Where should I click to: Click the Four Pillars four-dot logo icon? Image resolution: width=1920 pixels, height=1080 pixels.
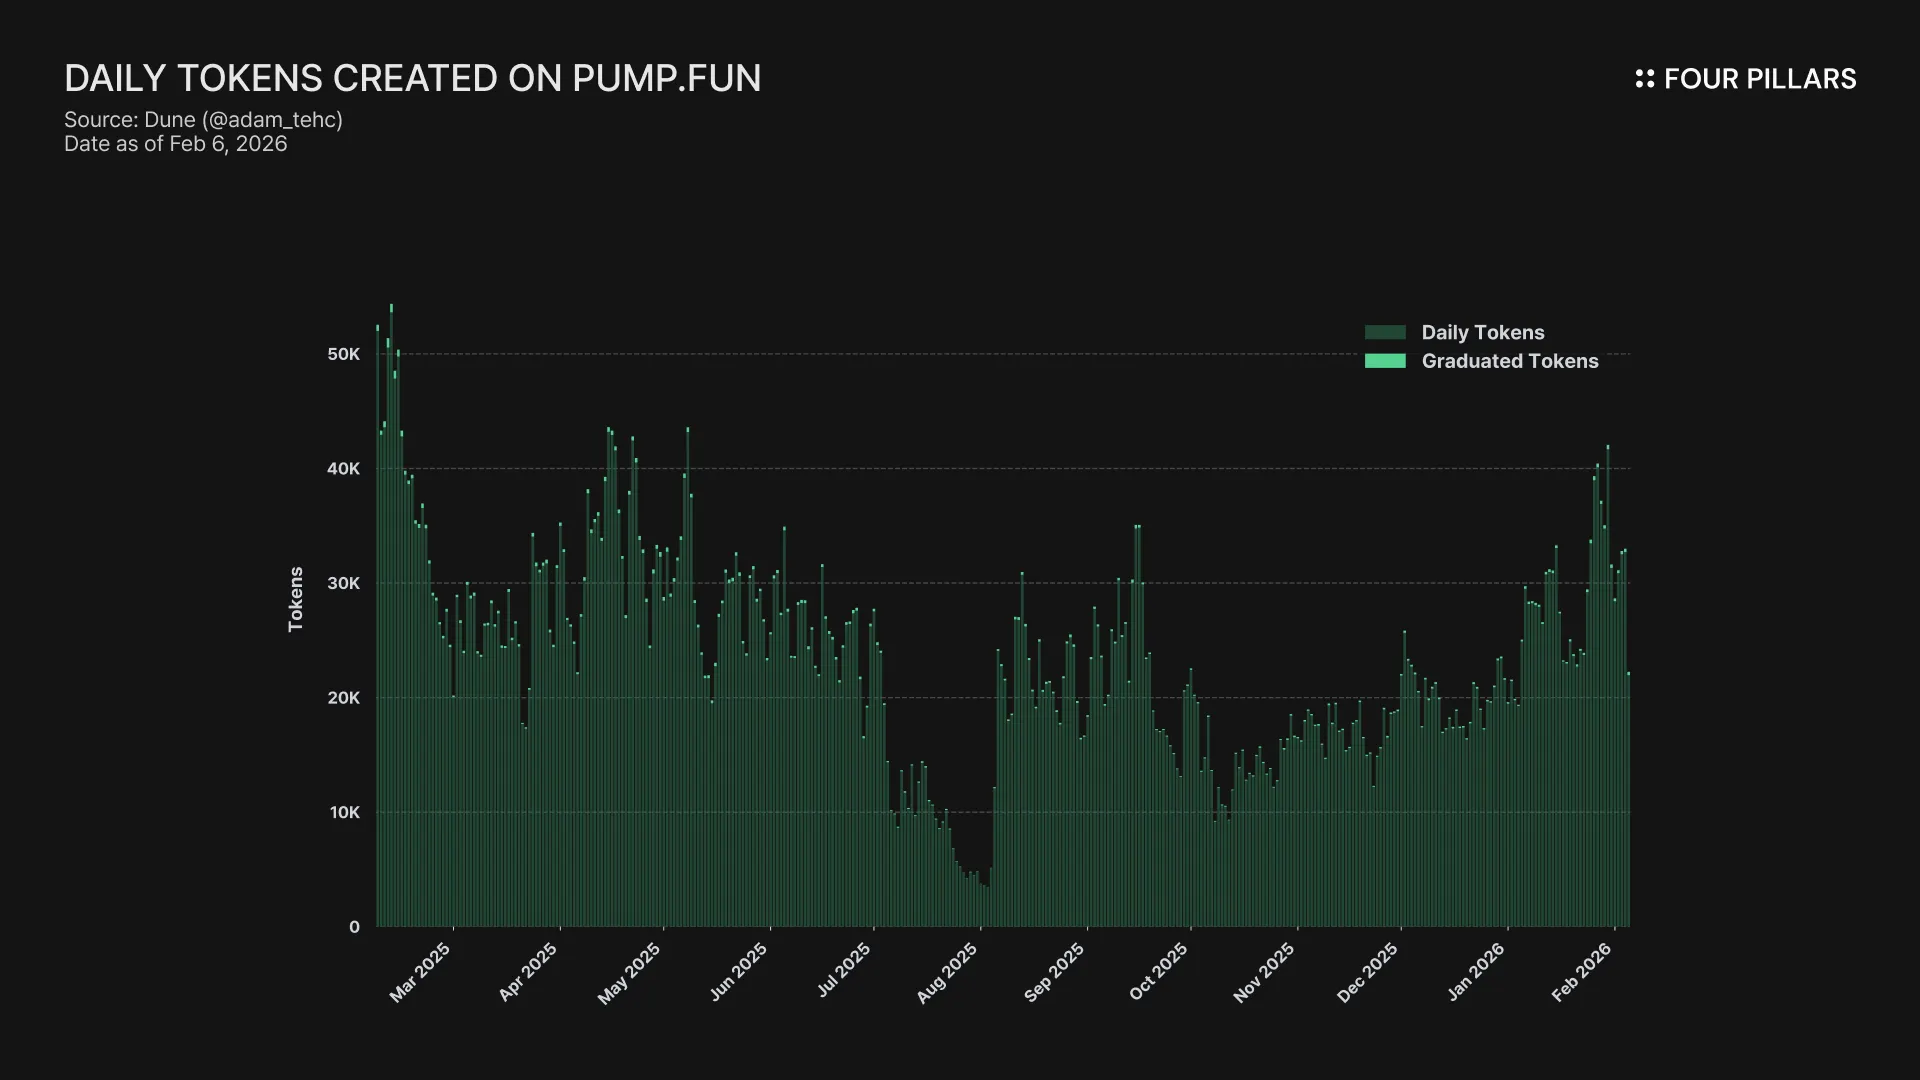1644,79
